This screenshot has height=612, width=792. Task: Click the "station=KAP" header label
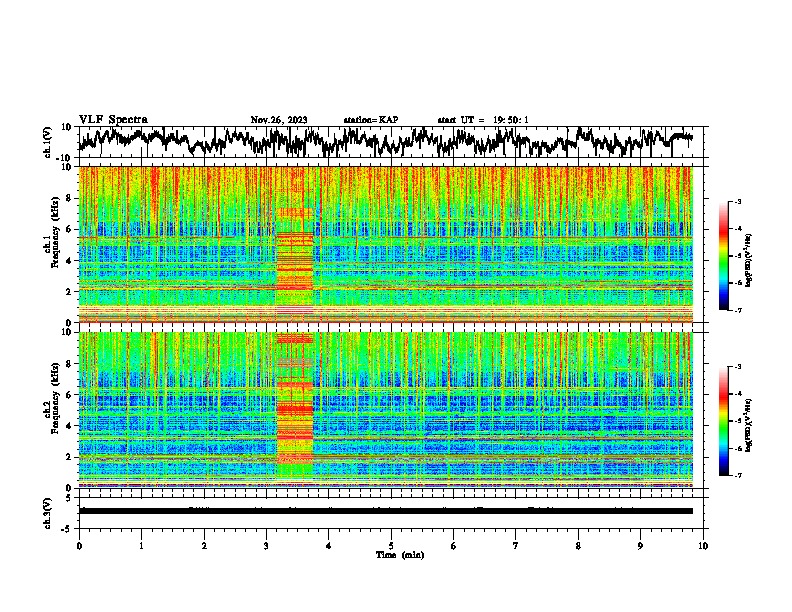(371, 120)
